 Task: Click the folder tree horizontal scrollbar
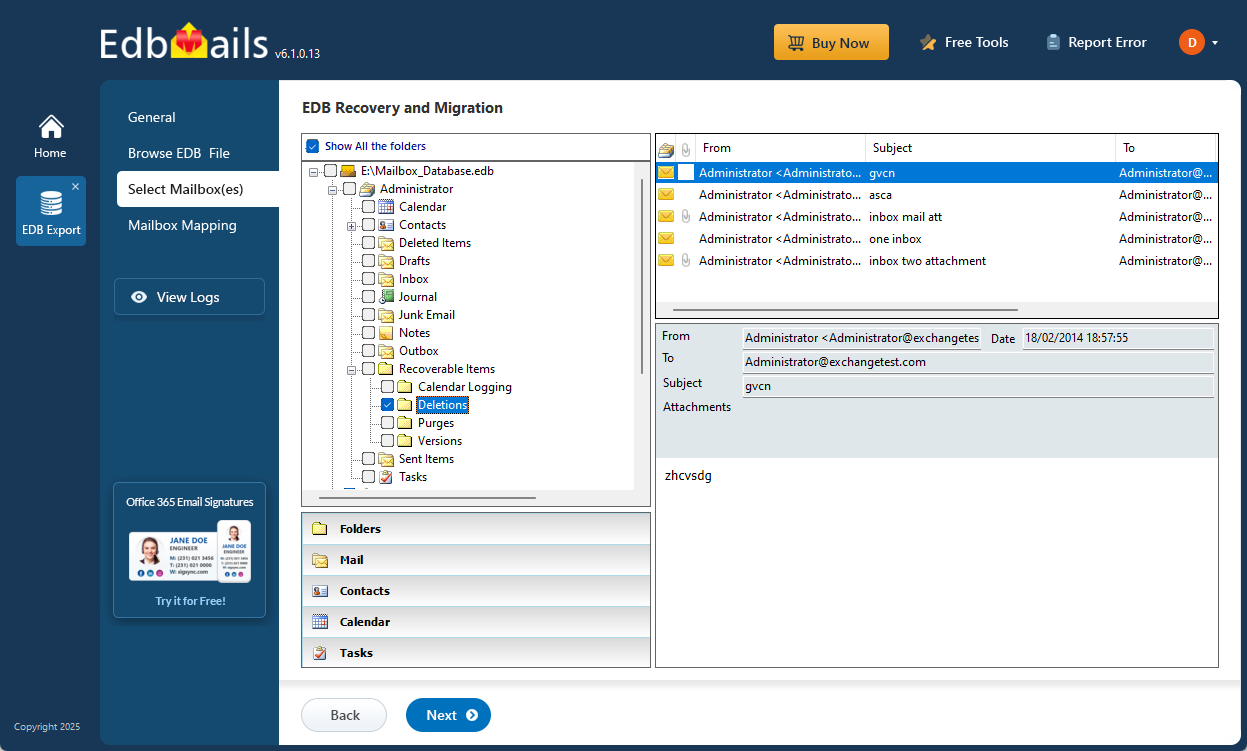[427, 497]
